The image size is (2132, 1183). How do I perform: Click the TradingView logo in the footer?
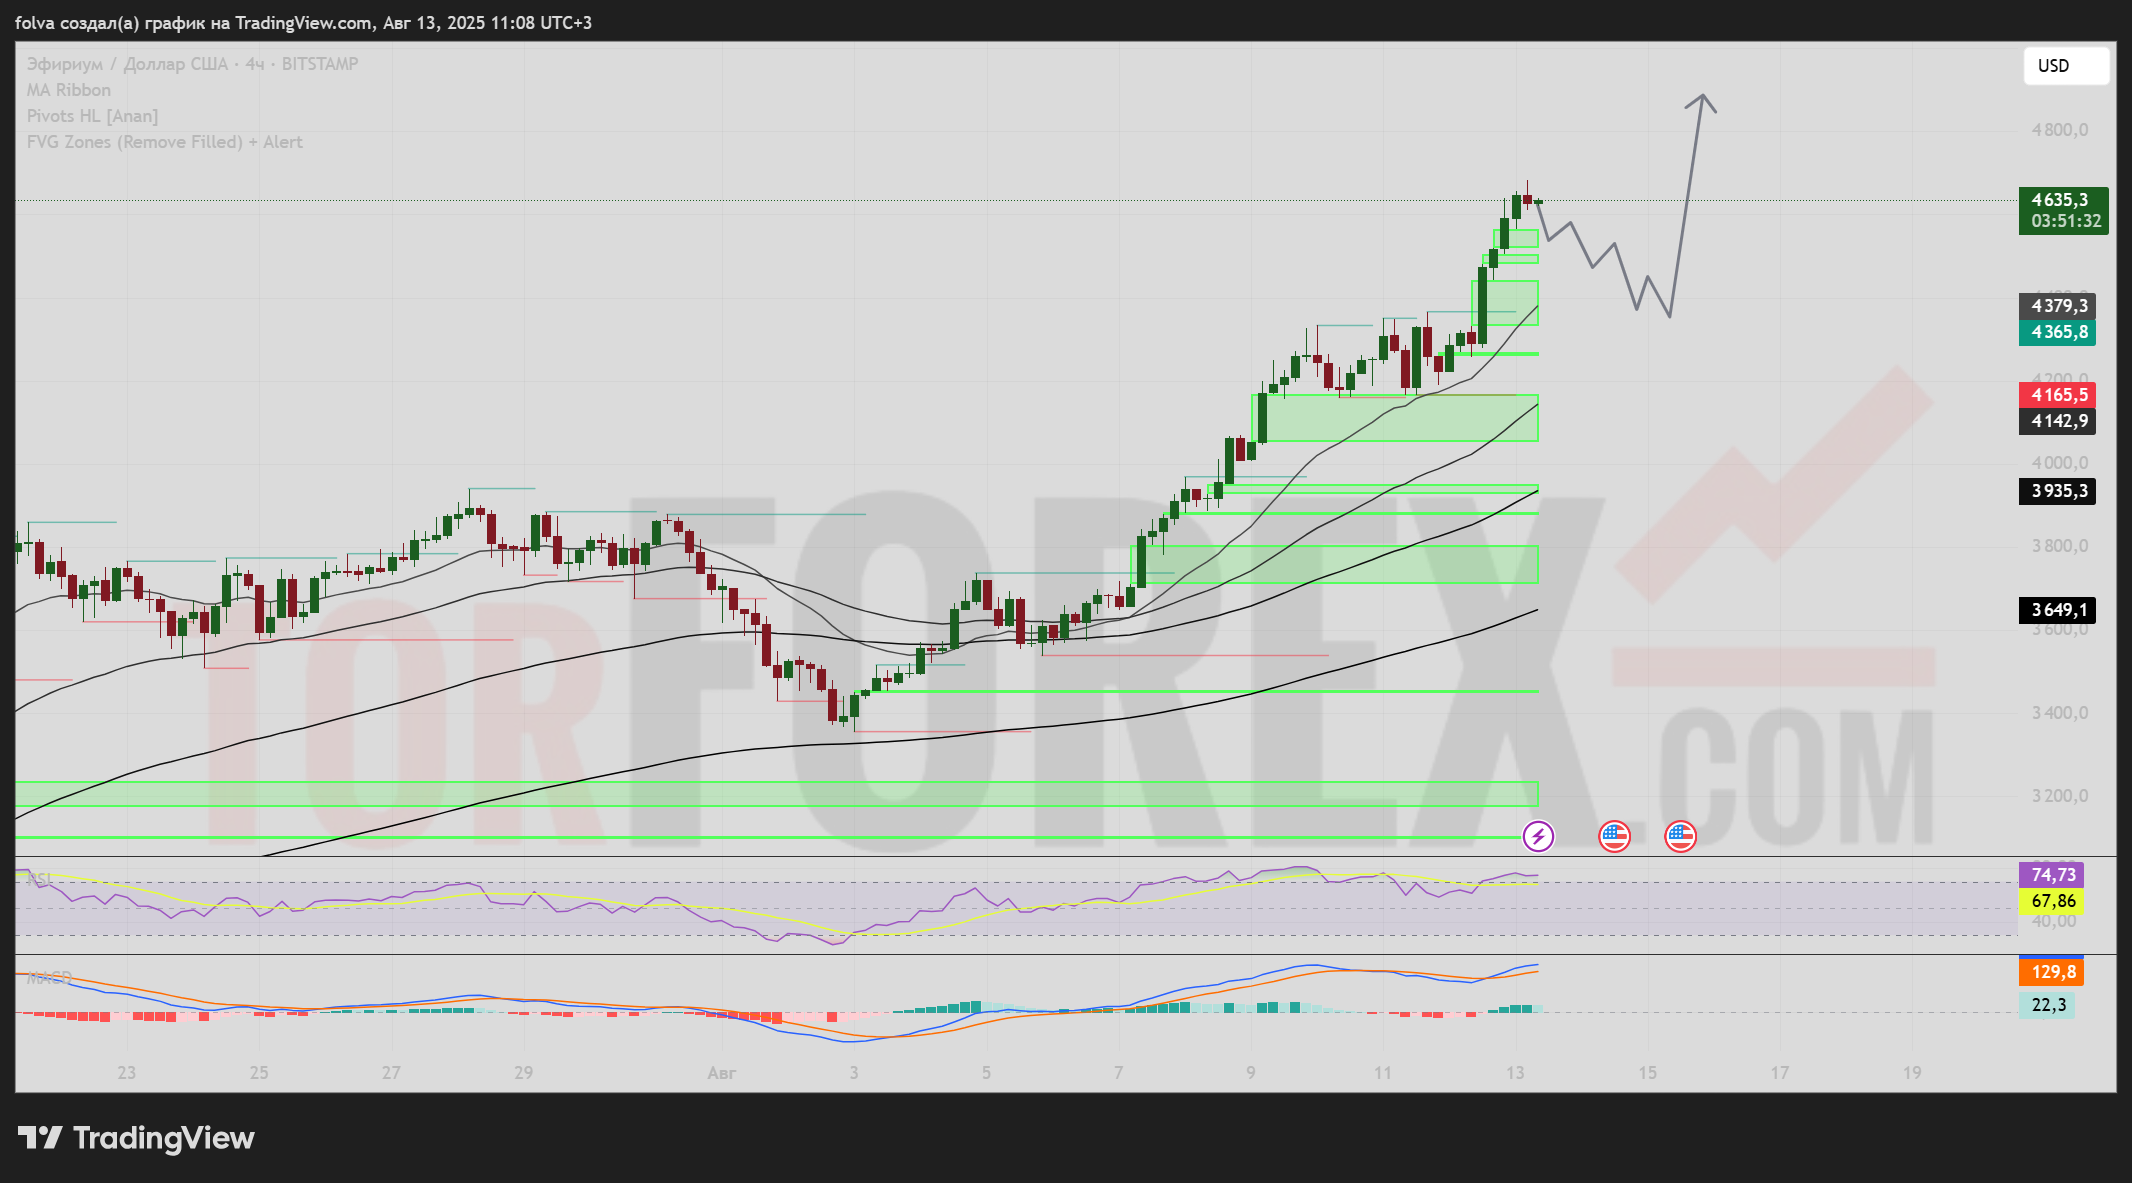tap(137, 1138)
